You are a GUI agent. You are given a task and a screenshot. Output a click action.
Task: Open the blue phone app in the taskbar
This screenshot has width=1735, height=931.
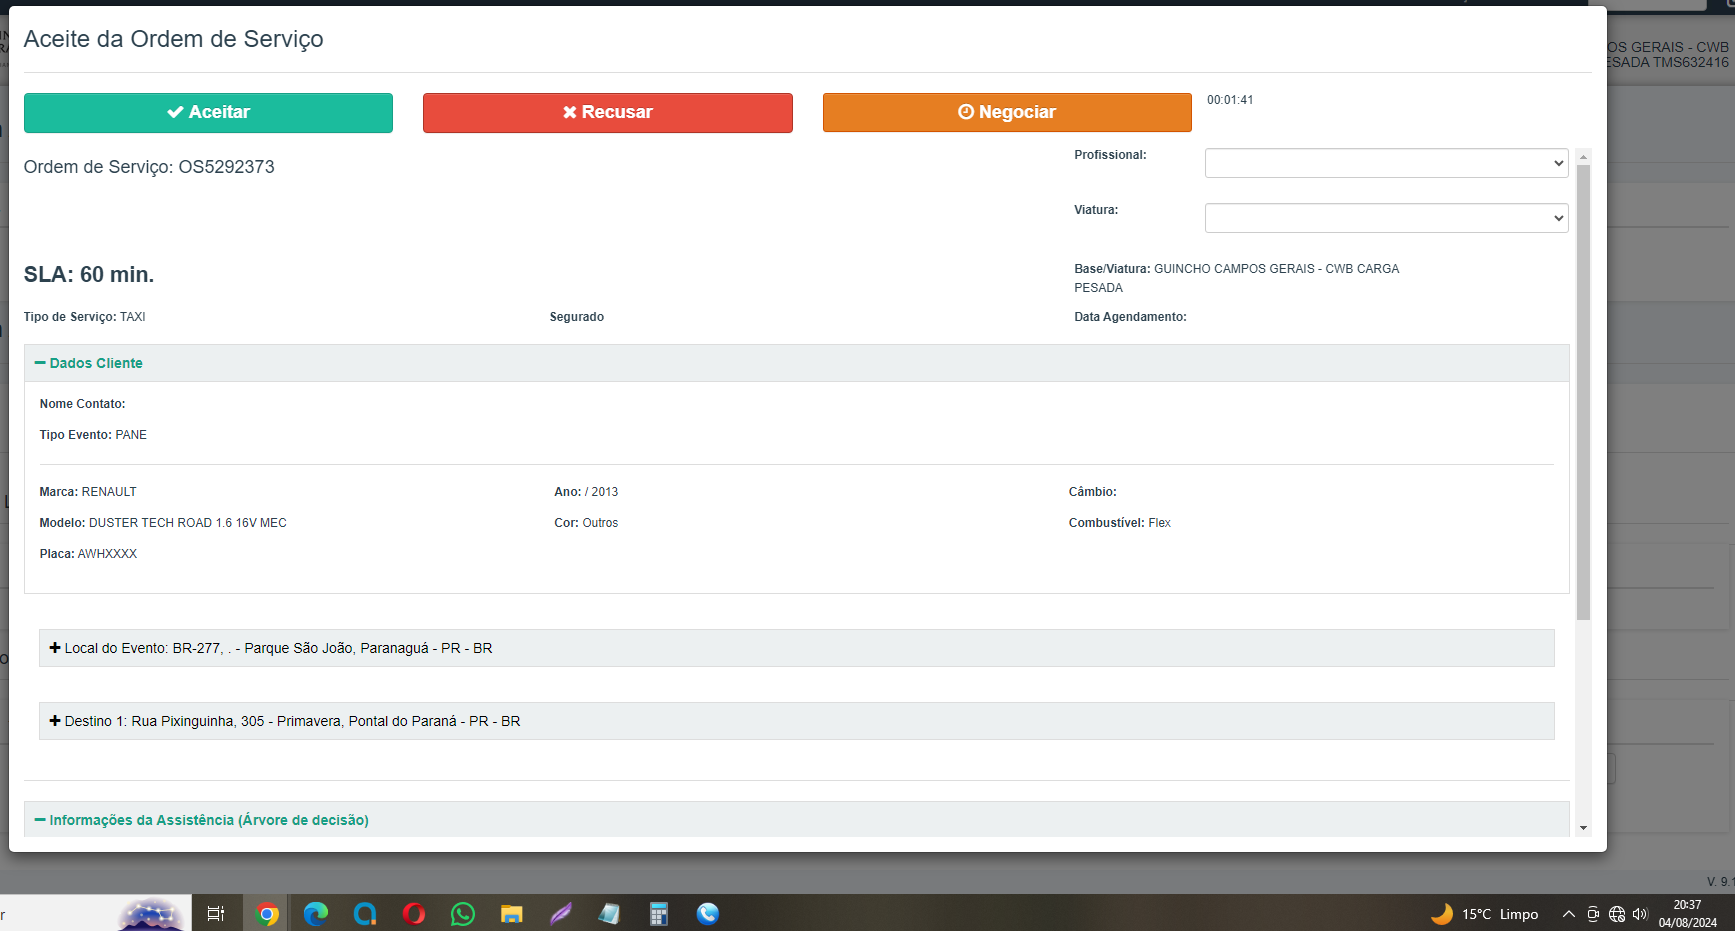(x=708, y=913)
